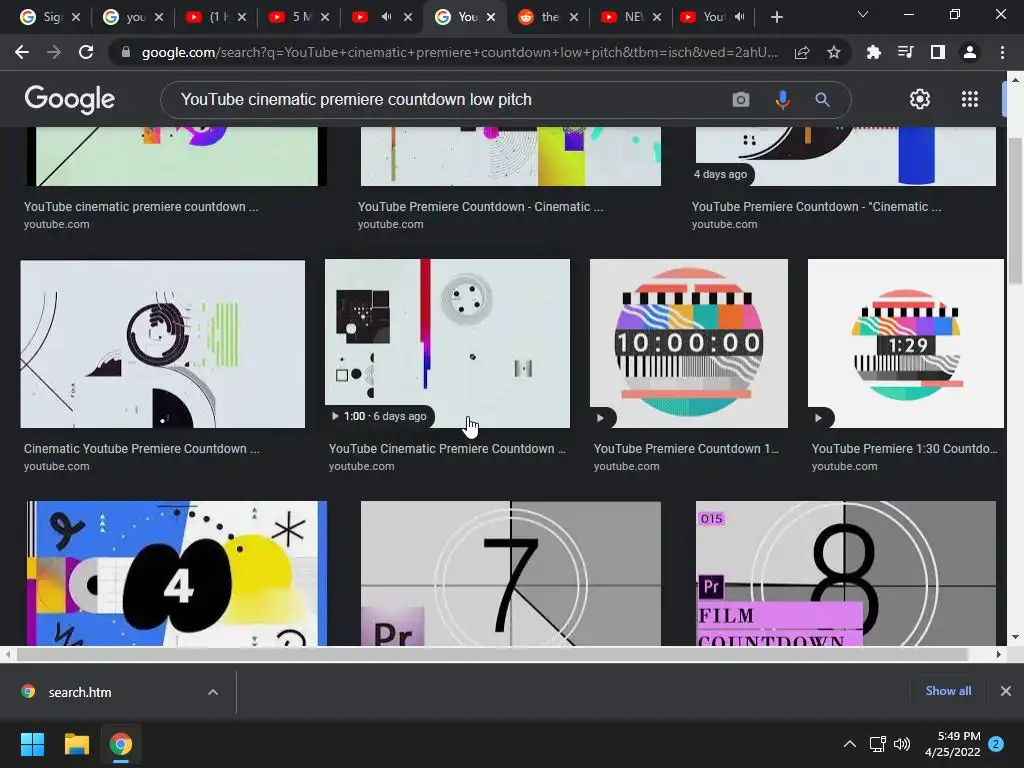View site security lock info

(126, 52)
